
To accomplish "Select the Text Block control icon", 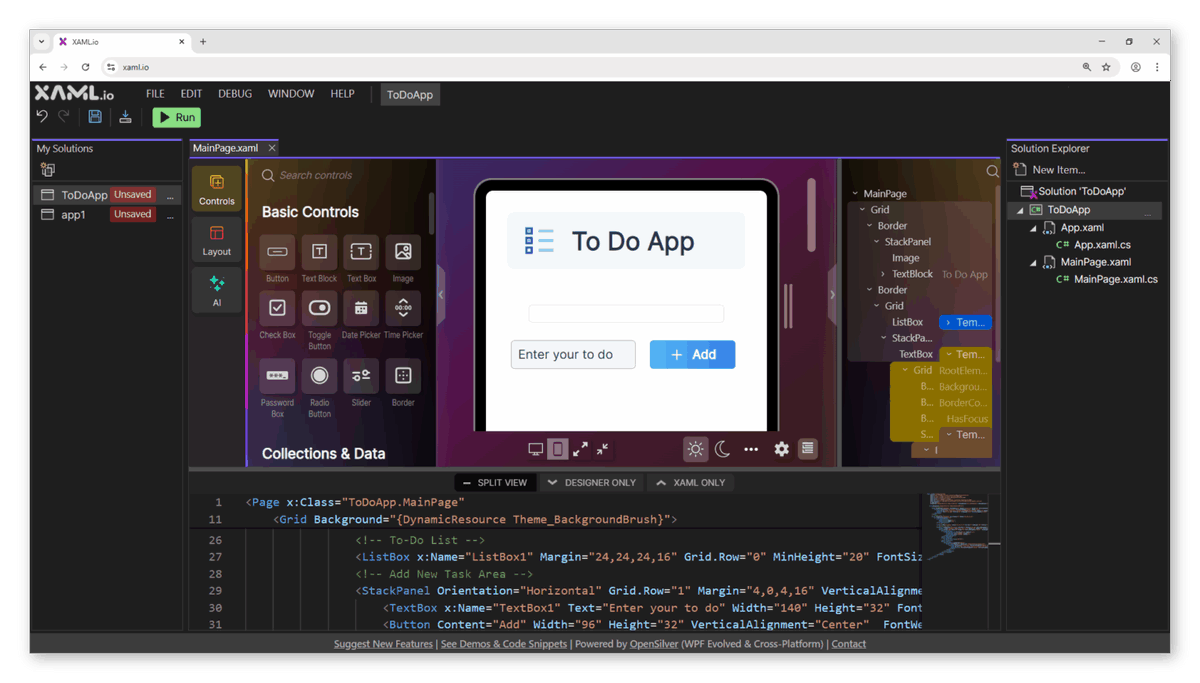I will pos(319,252).
